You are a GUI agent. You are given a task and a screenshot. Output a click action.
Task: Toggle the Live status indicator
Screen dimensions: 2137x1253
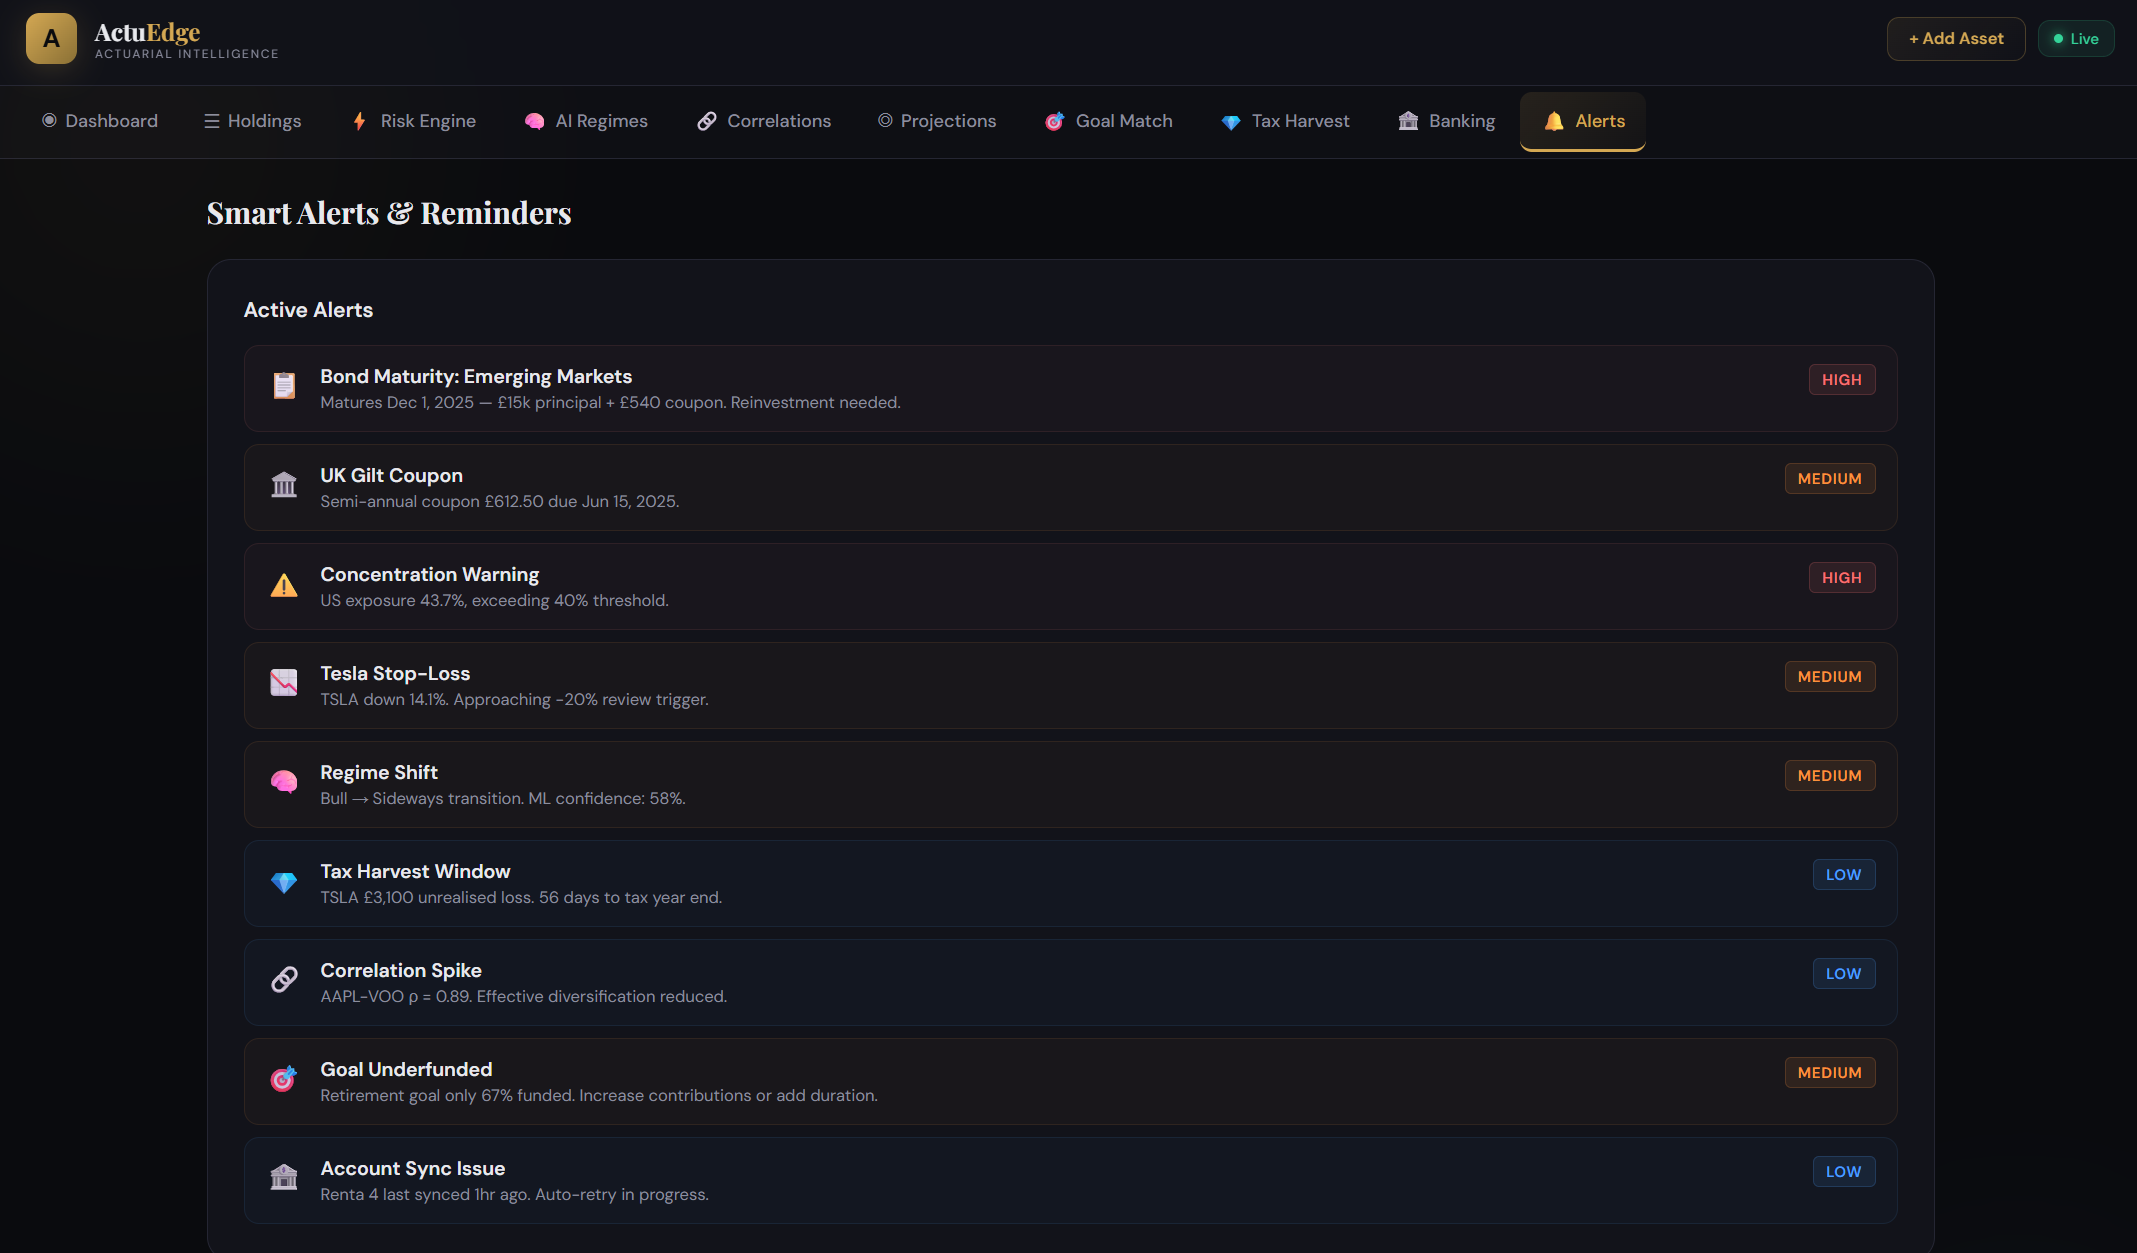tap(2075, 39)
